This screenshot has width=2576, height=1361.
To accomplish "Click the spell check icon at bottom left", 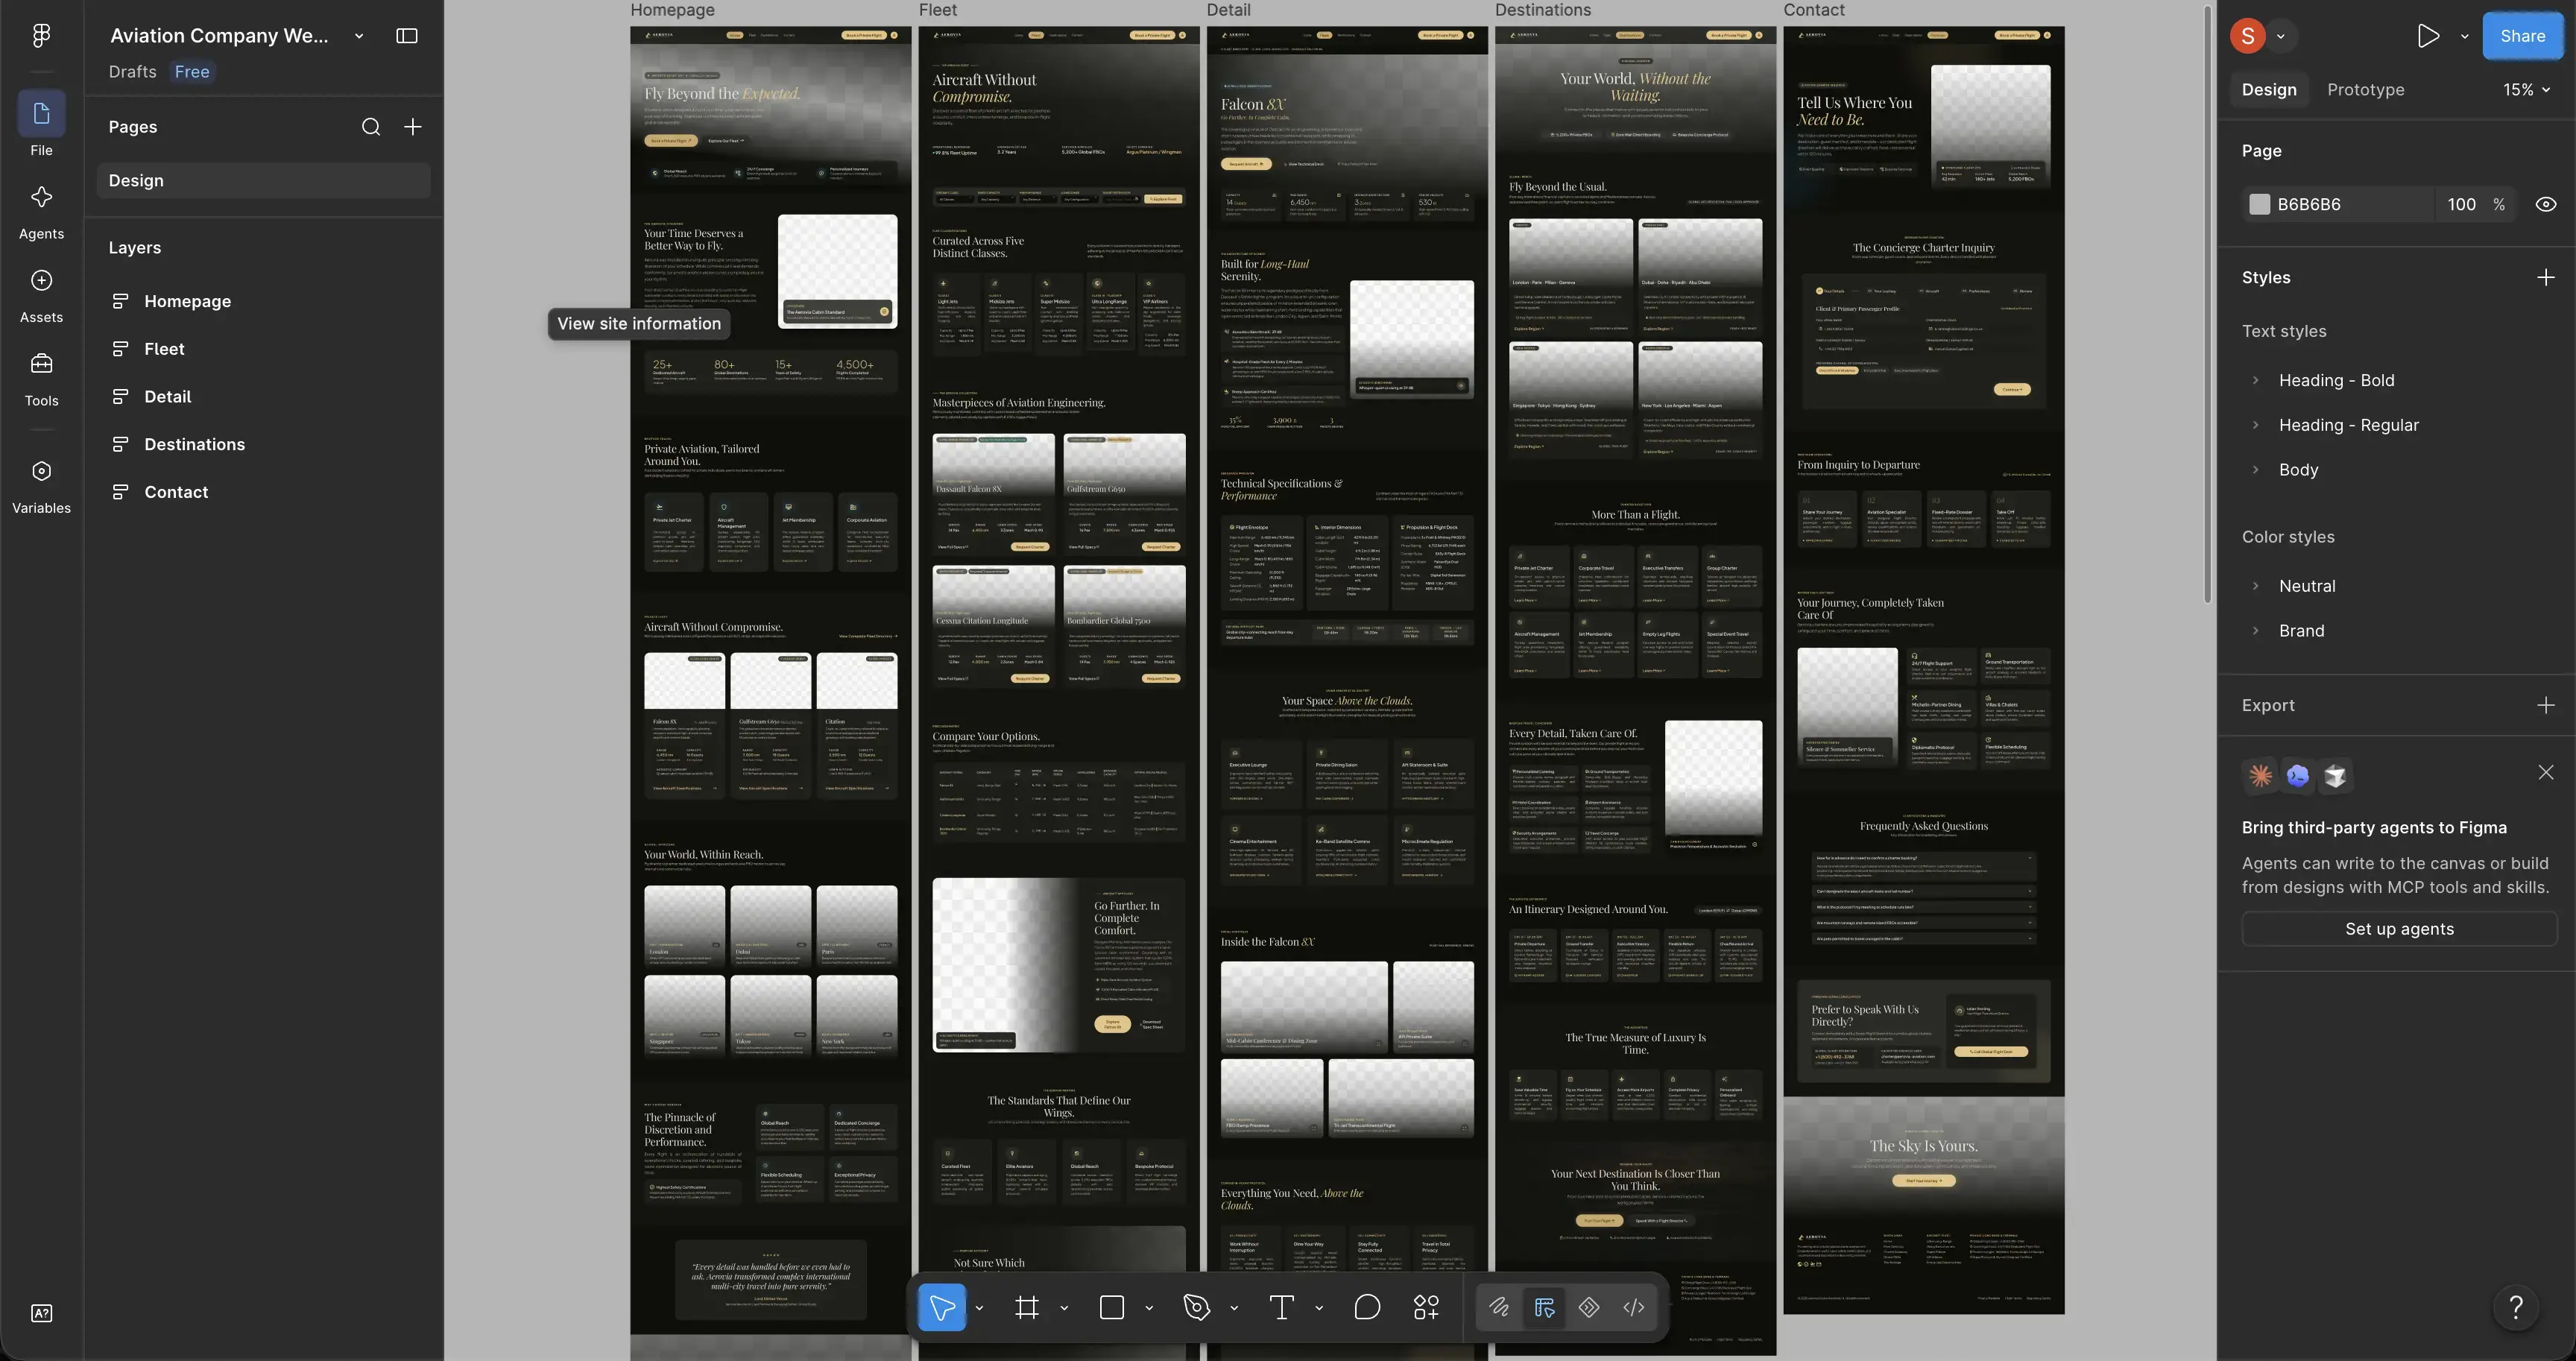I will pyautogui.click(x=41, y=1313).
